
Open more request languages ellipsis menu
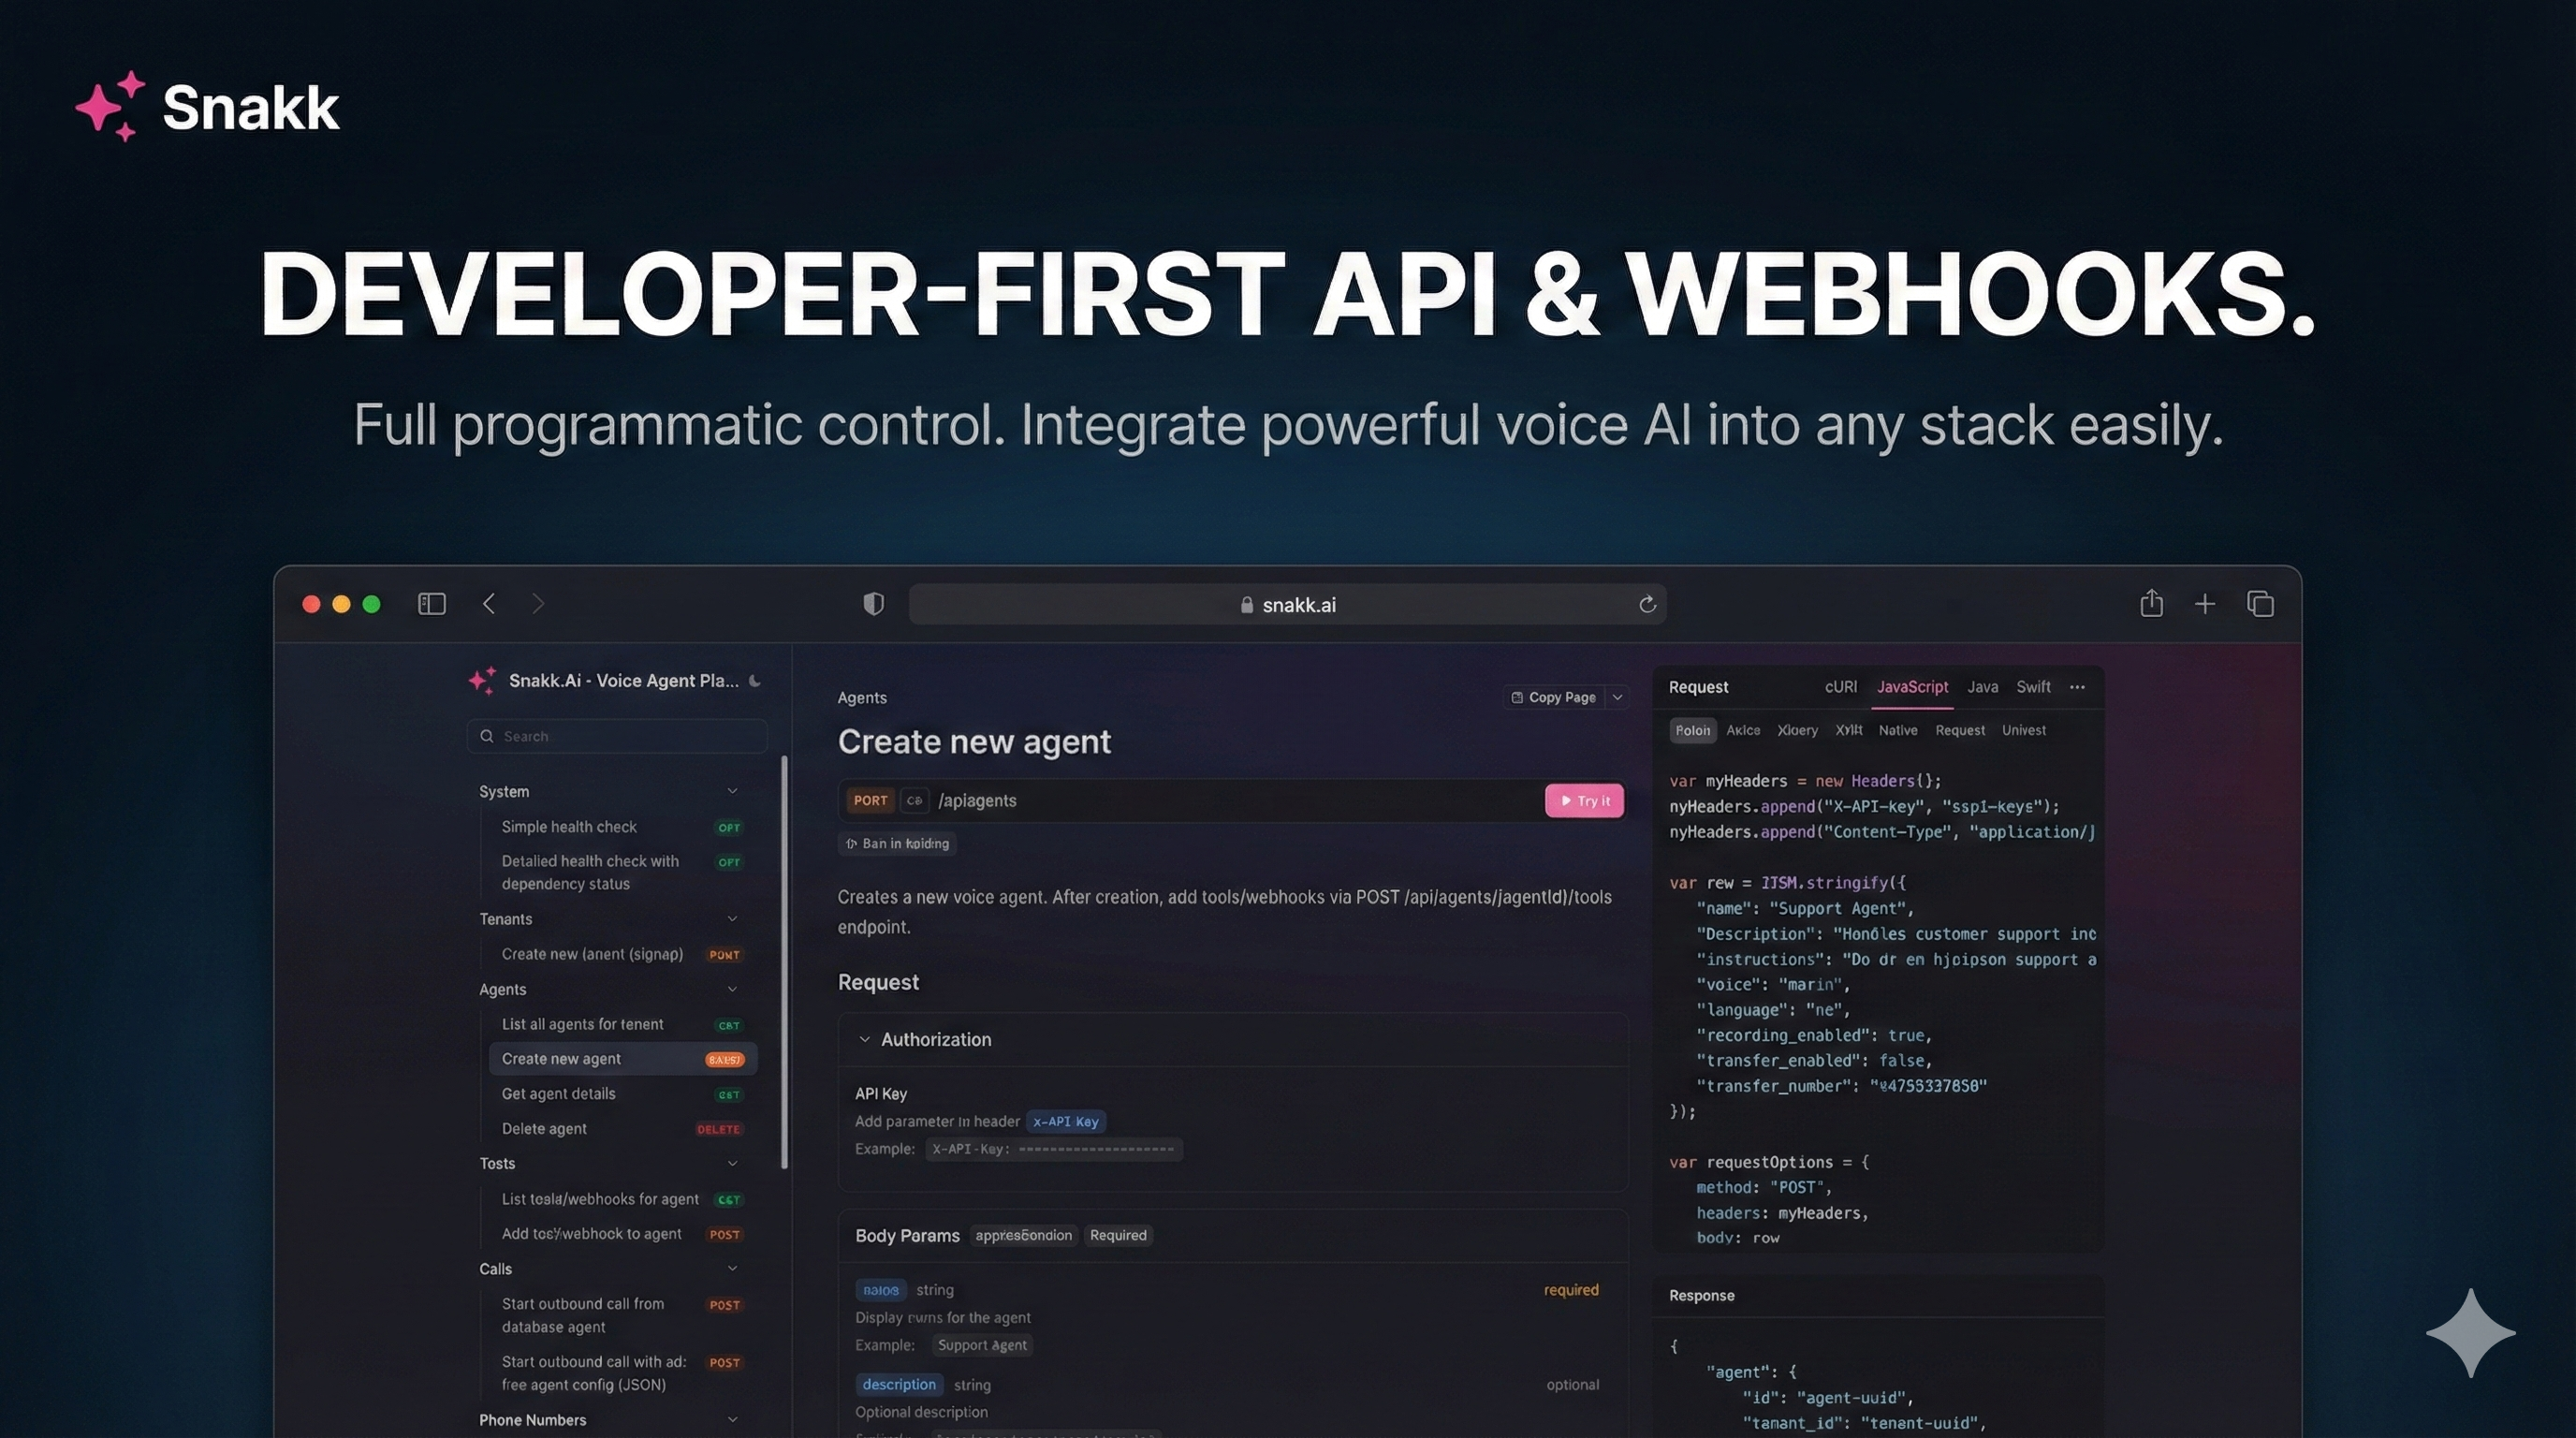pos(2077,687)
